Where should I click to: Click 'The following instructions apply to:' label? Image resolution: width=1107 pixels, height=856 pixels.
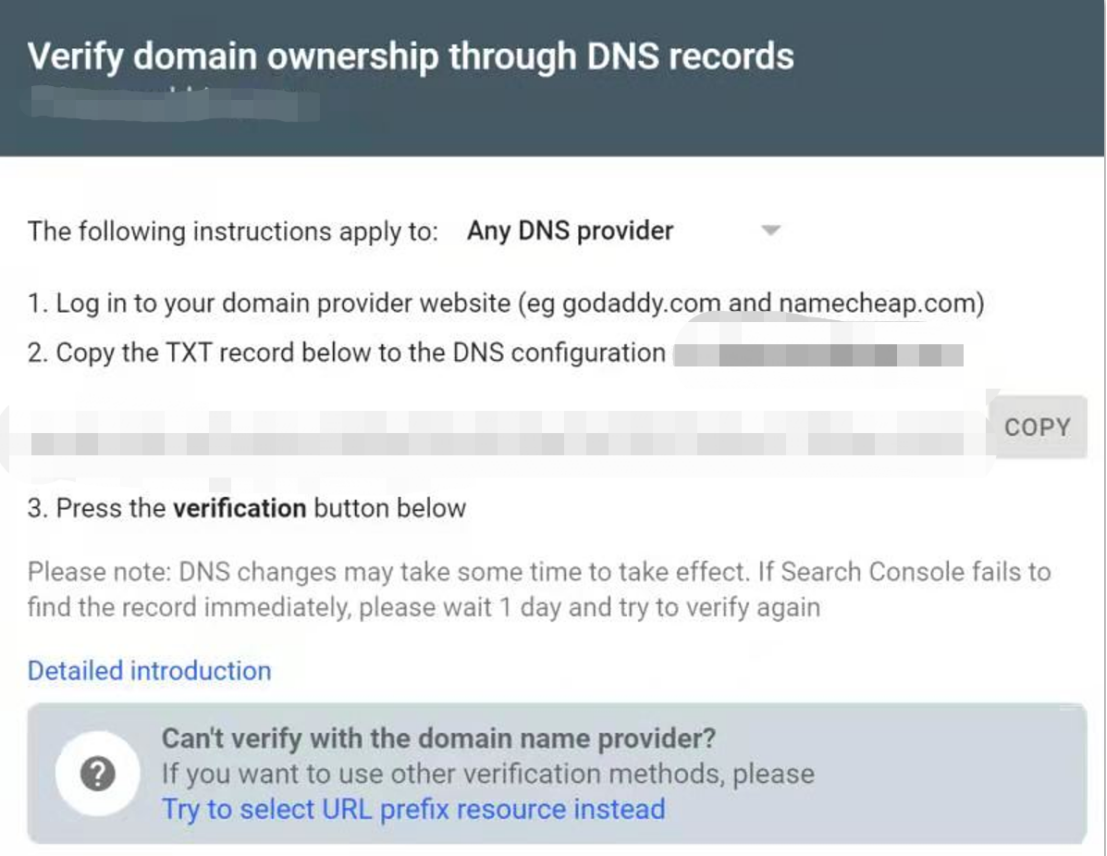pos(233,232)
